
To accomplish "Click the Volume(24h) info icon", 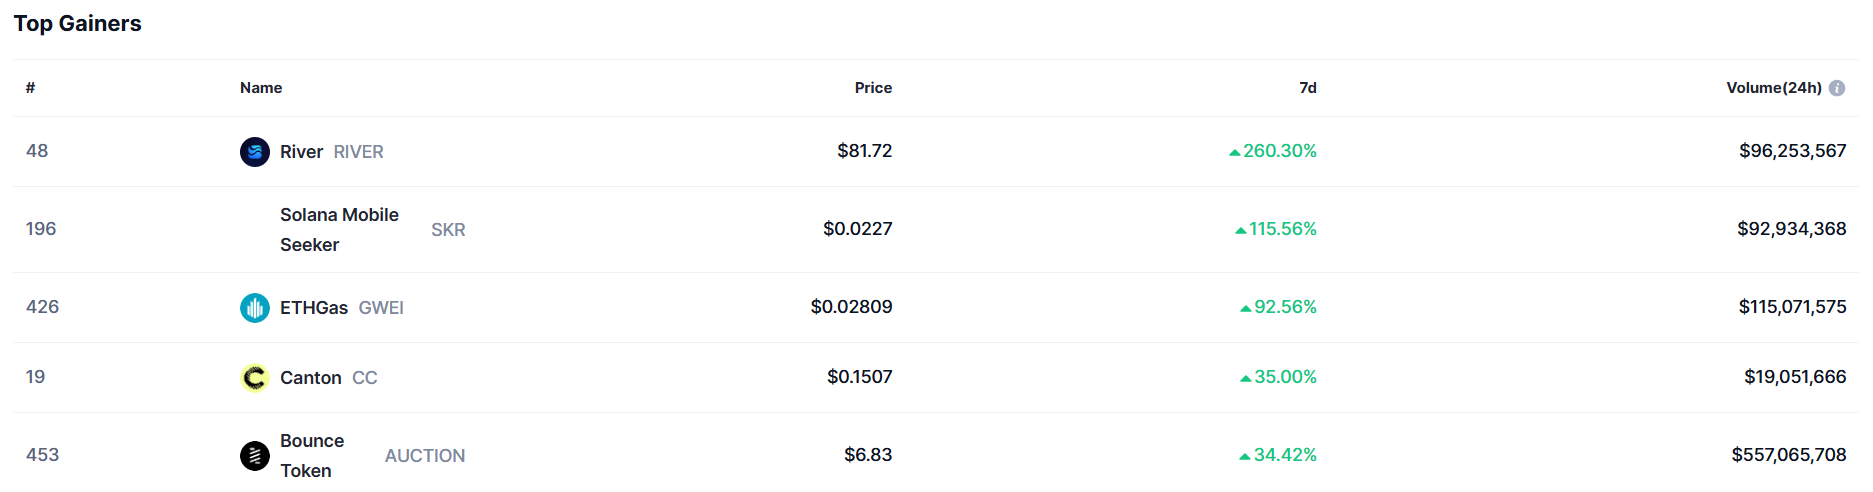I will tap(1837, 88).
